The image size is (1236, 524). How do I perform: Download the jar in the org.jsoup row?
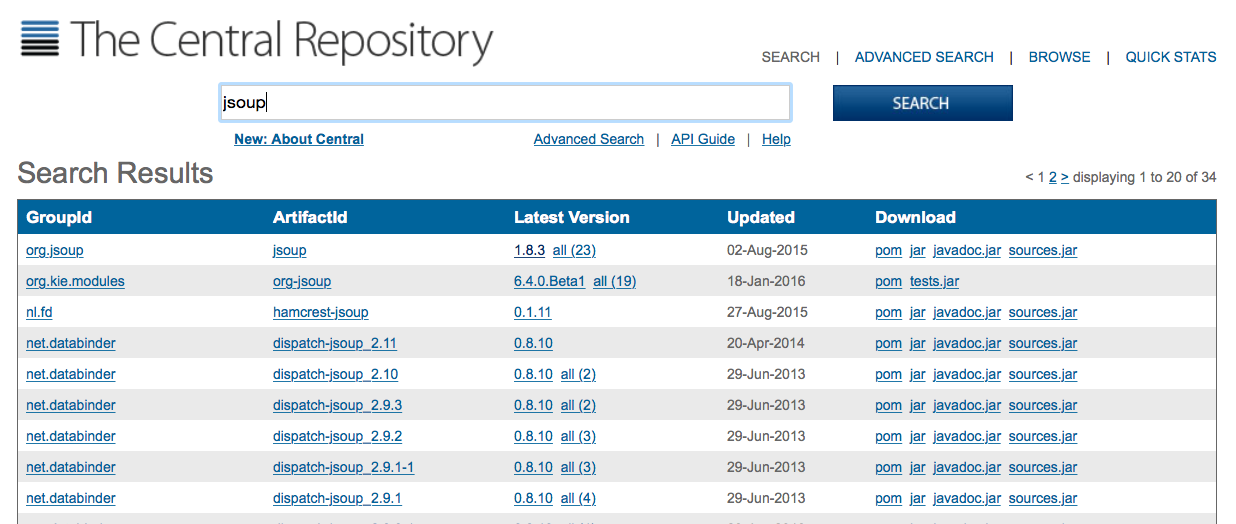(x=917, y=250)
